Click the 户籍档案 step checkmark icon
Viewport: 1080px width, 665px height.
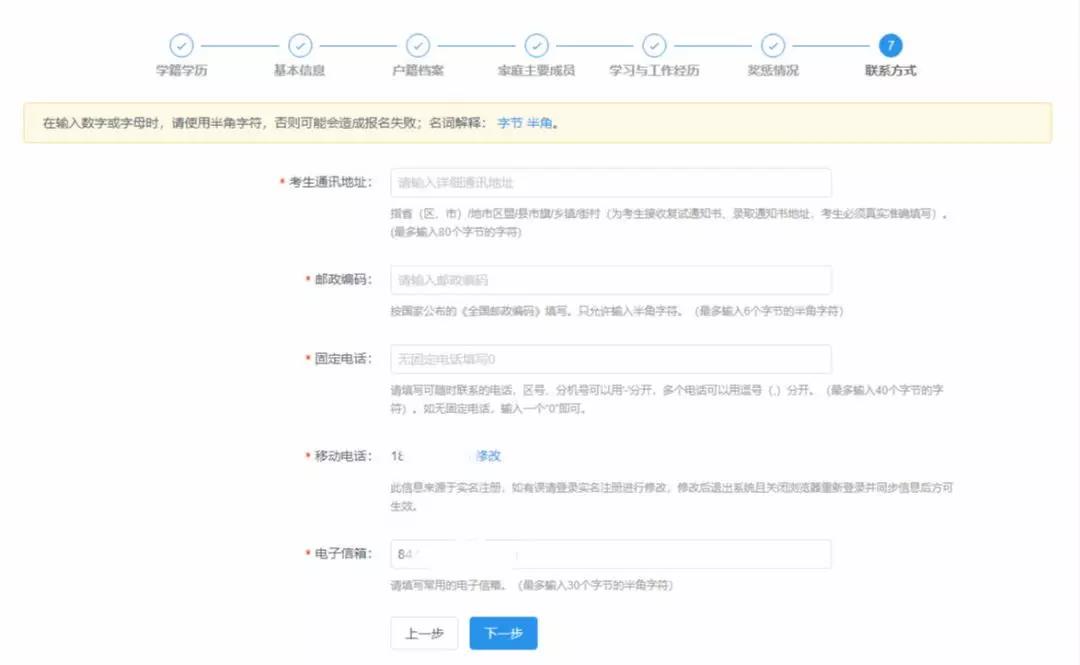(418, 46)
